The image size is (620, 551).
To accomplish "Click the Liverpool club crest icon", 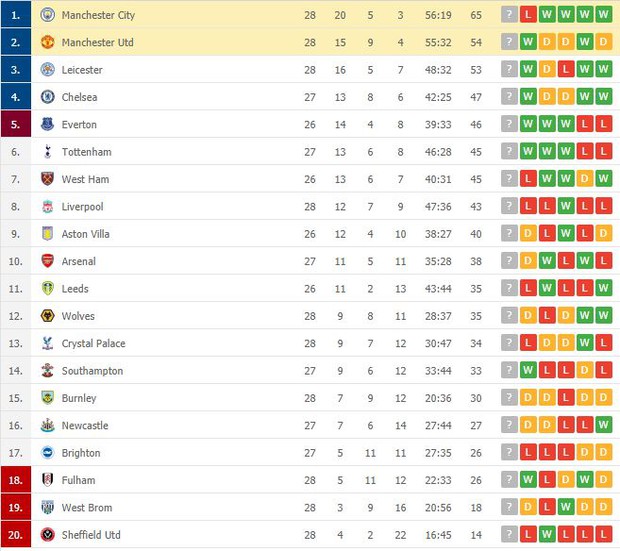I will click(47, 207).
